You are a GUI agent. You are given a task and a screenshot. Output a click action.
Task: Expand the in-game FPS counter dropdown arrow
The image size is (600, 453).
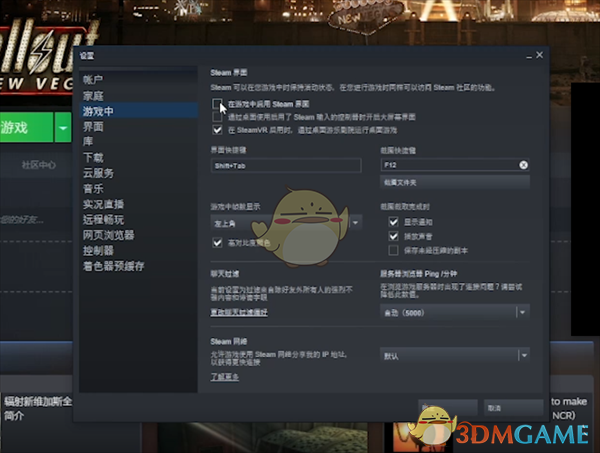pos(355,223)
